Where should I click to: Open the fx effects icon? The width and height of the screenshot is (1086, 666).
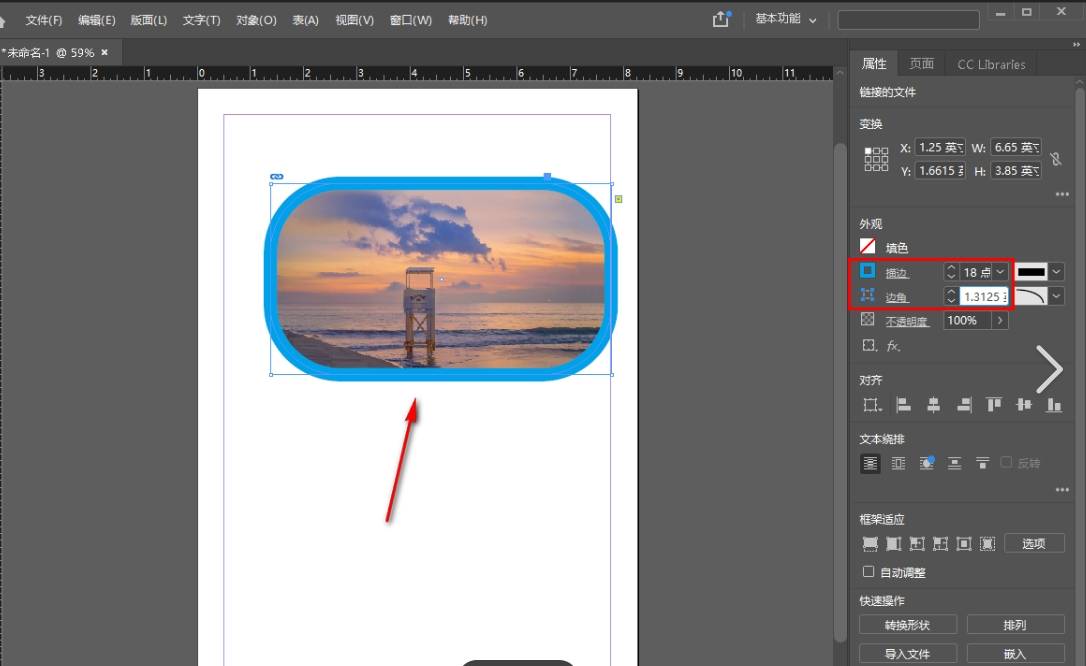click(894, 346)
